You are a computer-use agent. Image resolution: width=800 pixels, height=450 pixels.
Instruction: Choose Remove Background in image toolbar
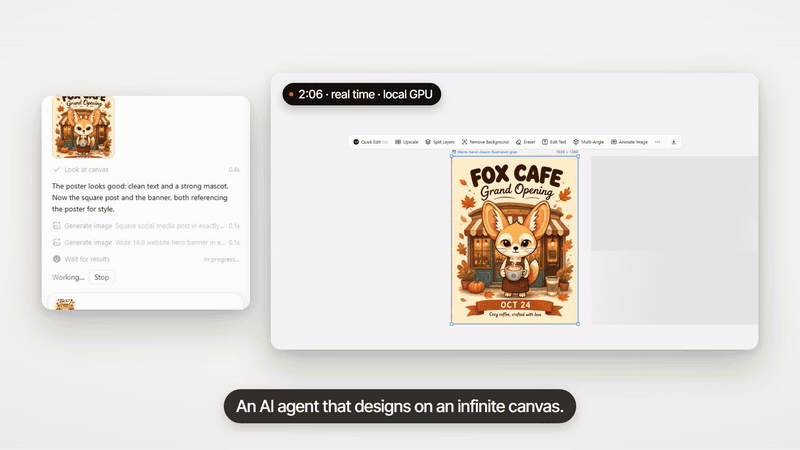(485, 142)
